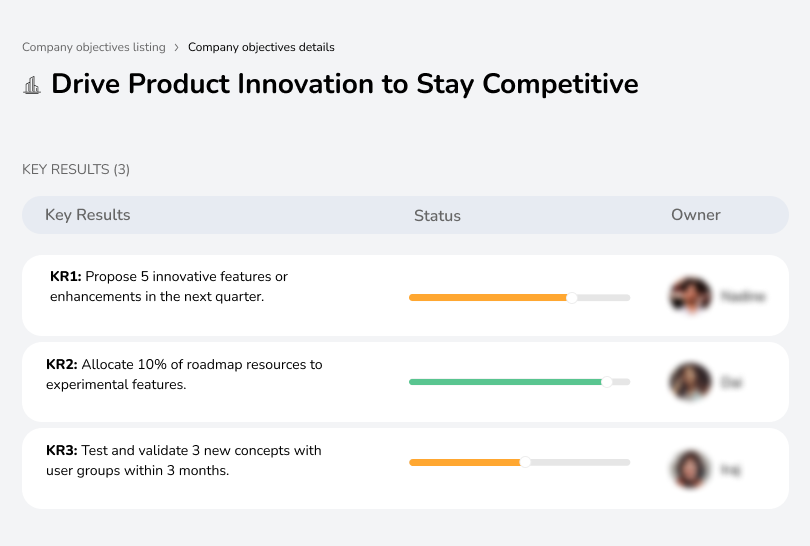The height and width of the screenshot is (546, 810).
Task: Click the page title Drive Product Innovation
Action: (345, 84)
